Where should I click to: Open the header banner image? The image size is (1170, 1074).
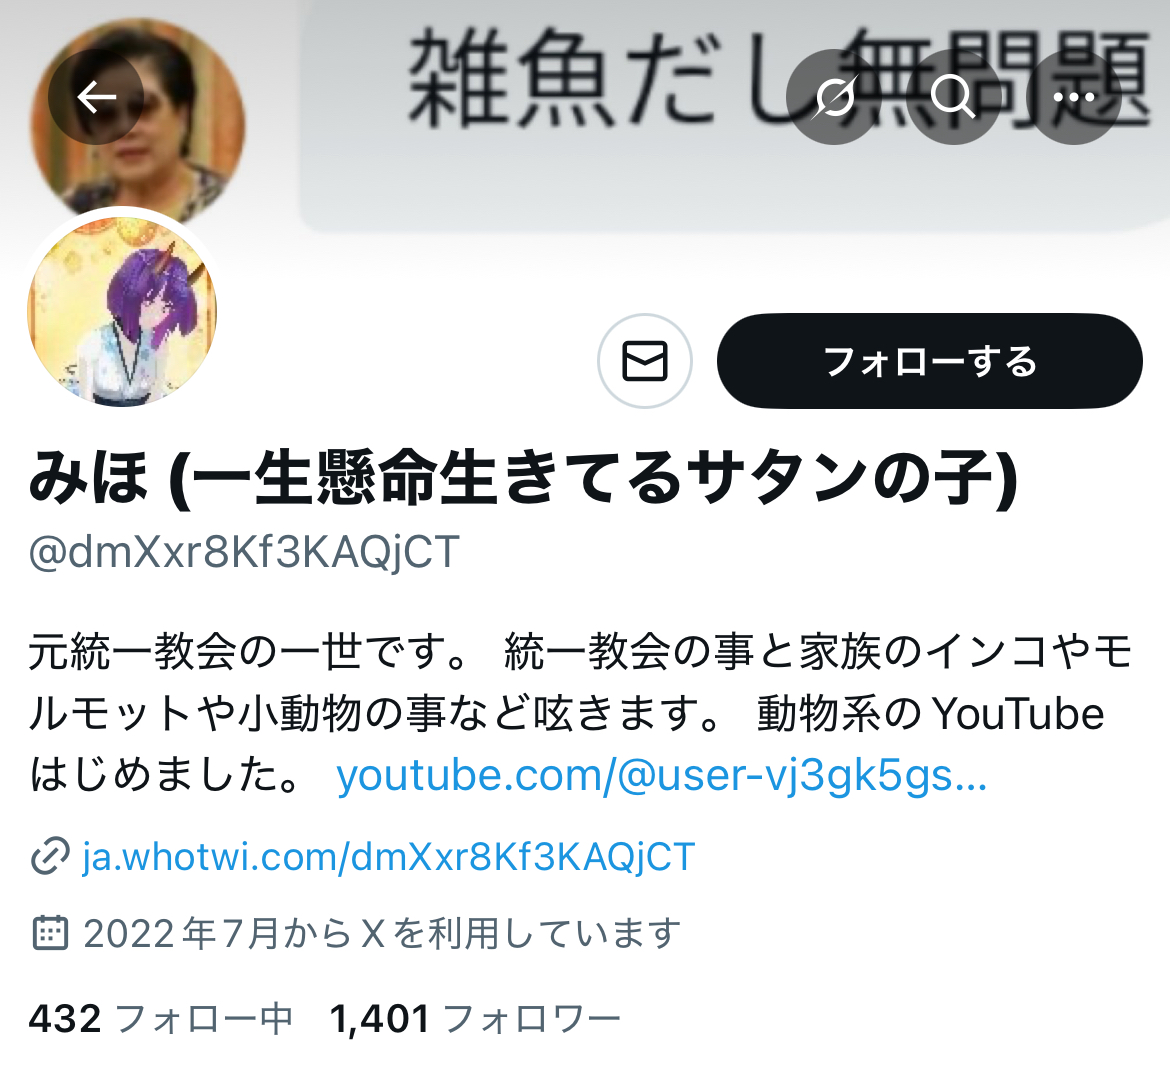(x=585, y=119)
